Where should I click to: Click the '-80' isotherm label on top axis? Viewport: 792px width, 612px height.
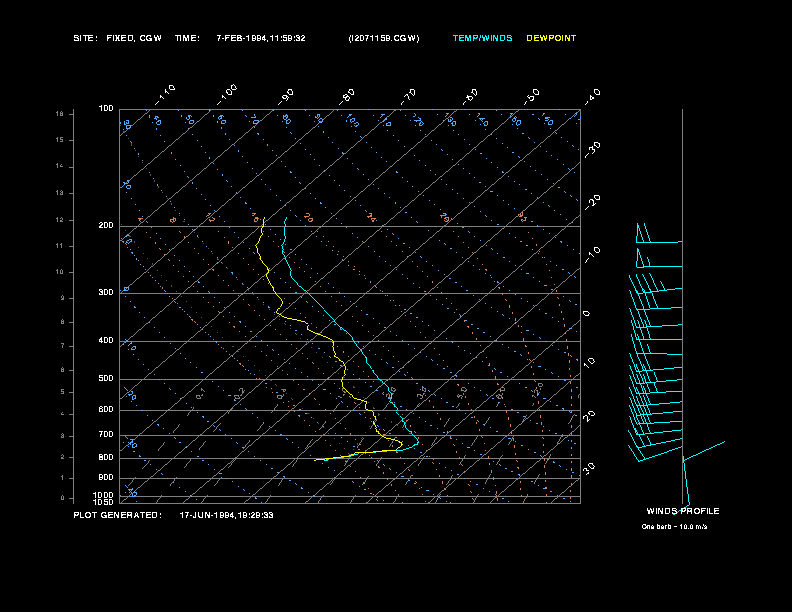pos(346,97)
